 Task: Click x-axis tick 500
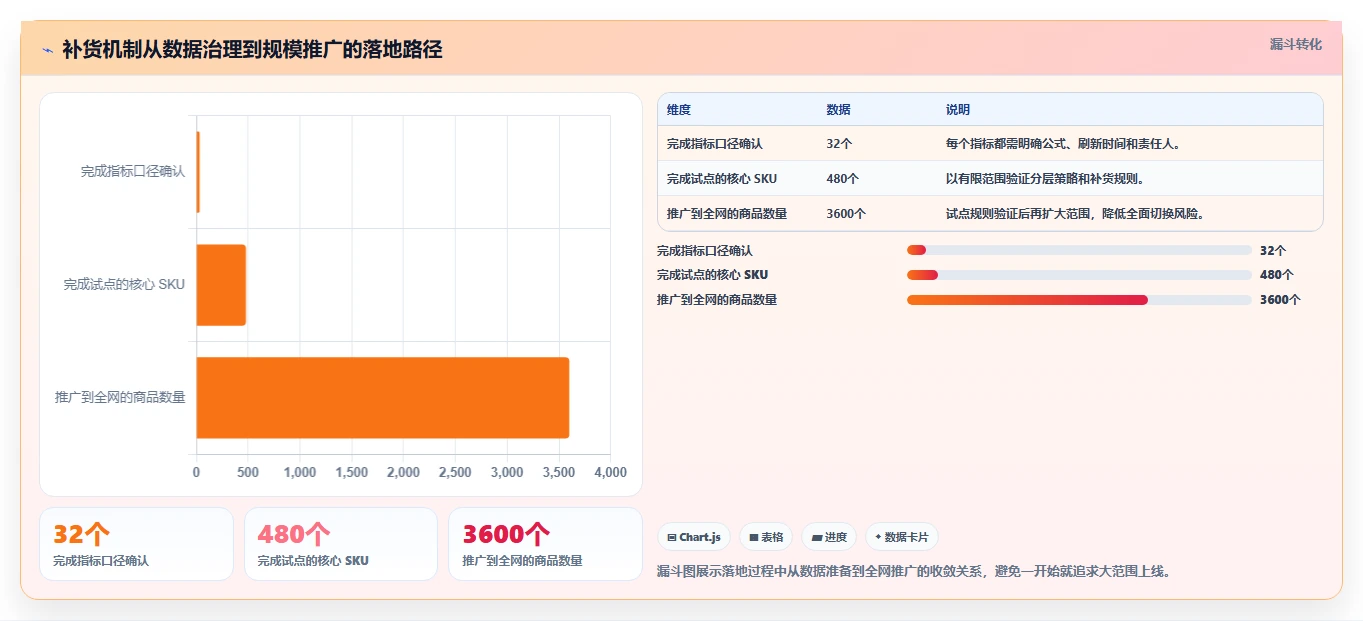(248, 473)
